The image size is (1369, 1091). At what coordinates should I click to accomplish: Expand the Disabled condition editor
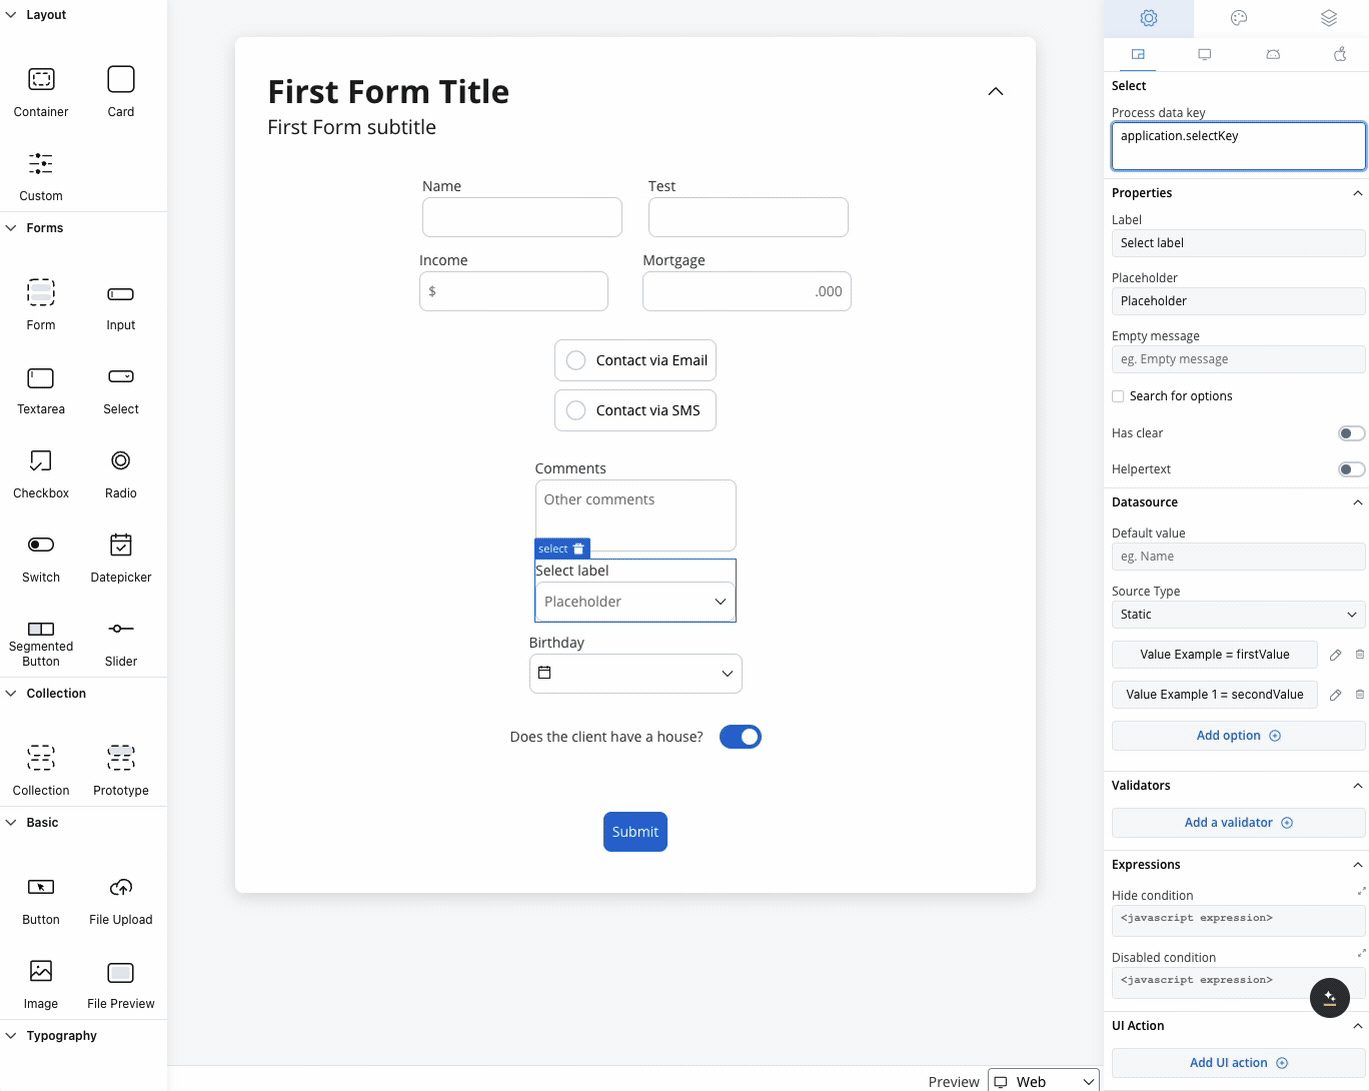pos(1361,953)
